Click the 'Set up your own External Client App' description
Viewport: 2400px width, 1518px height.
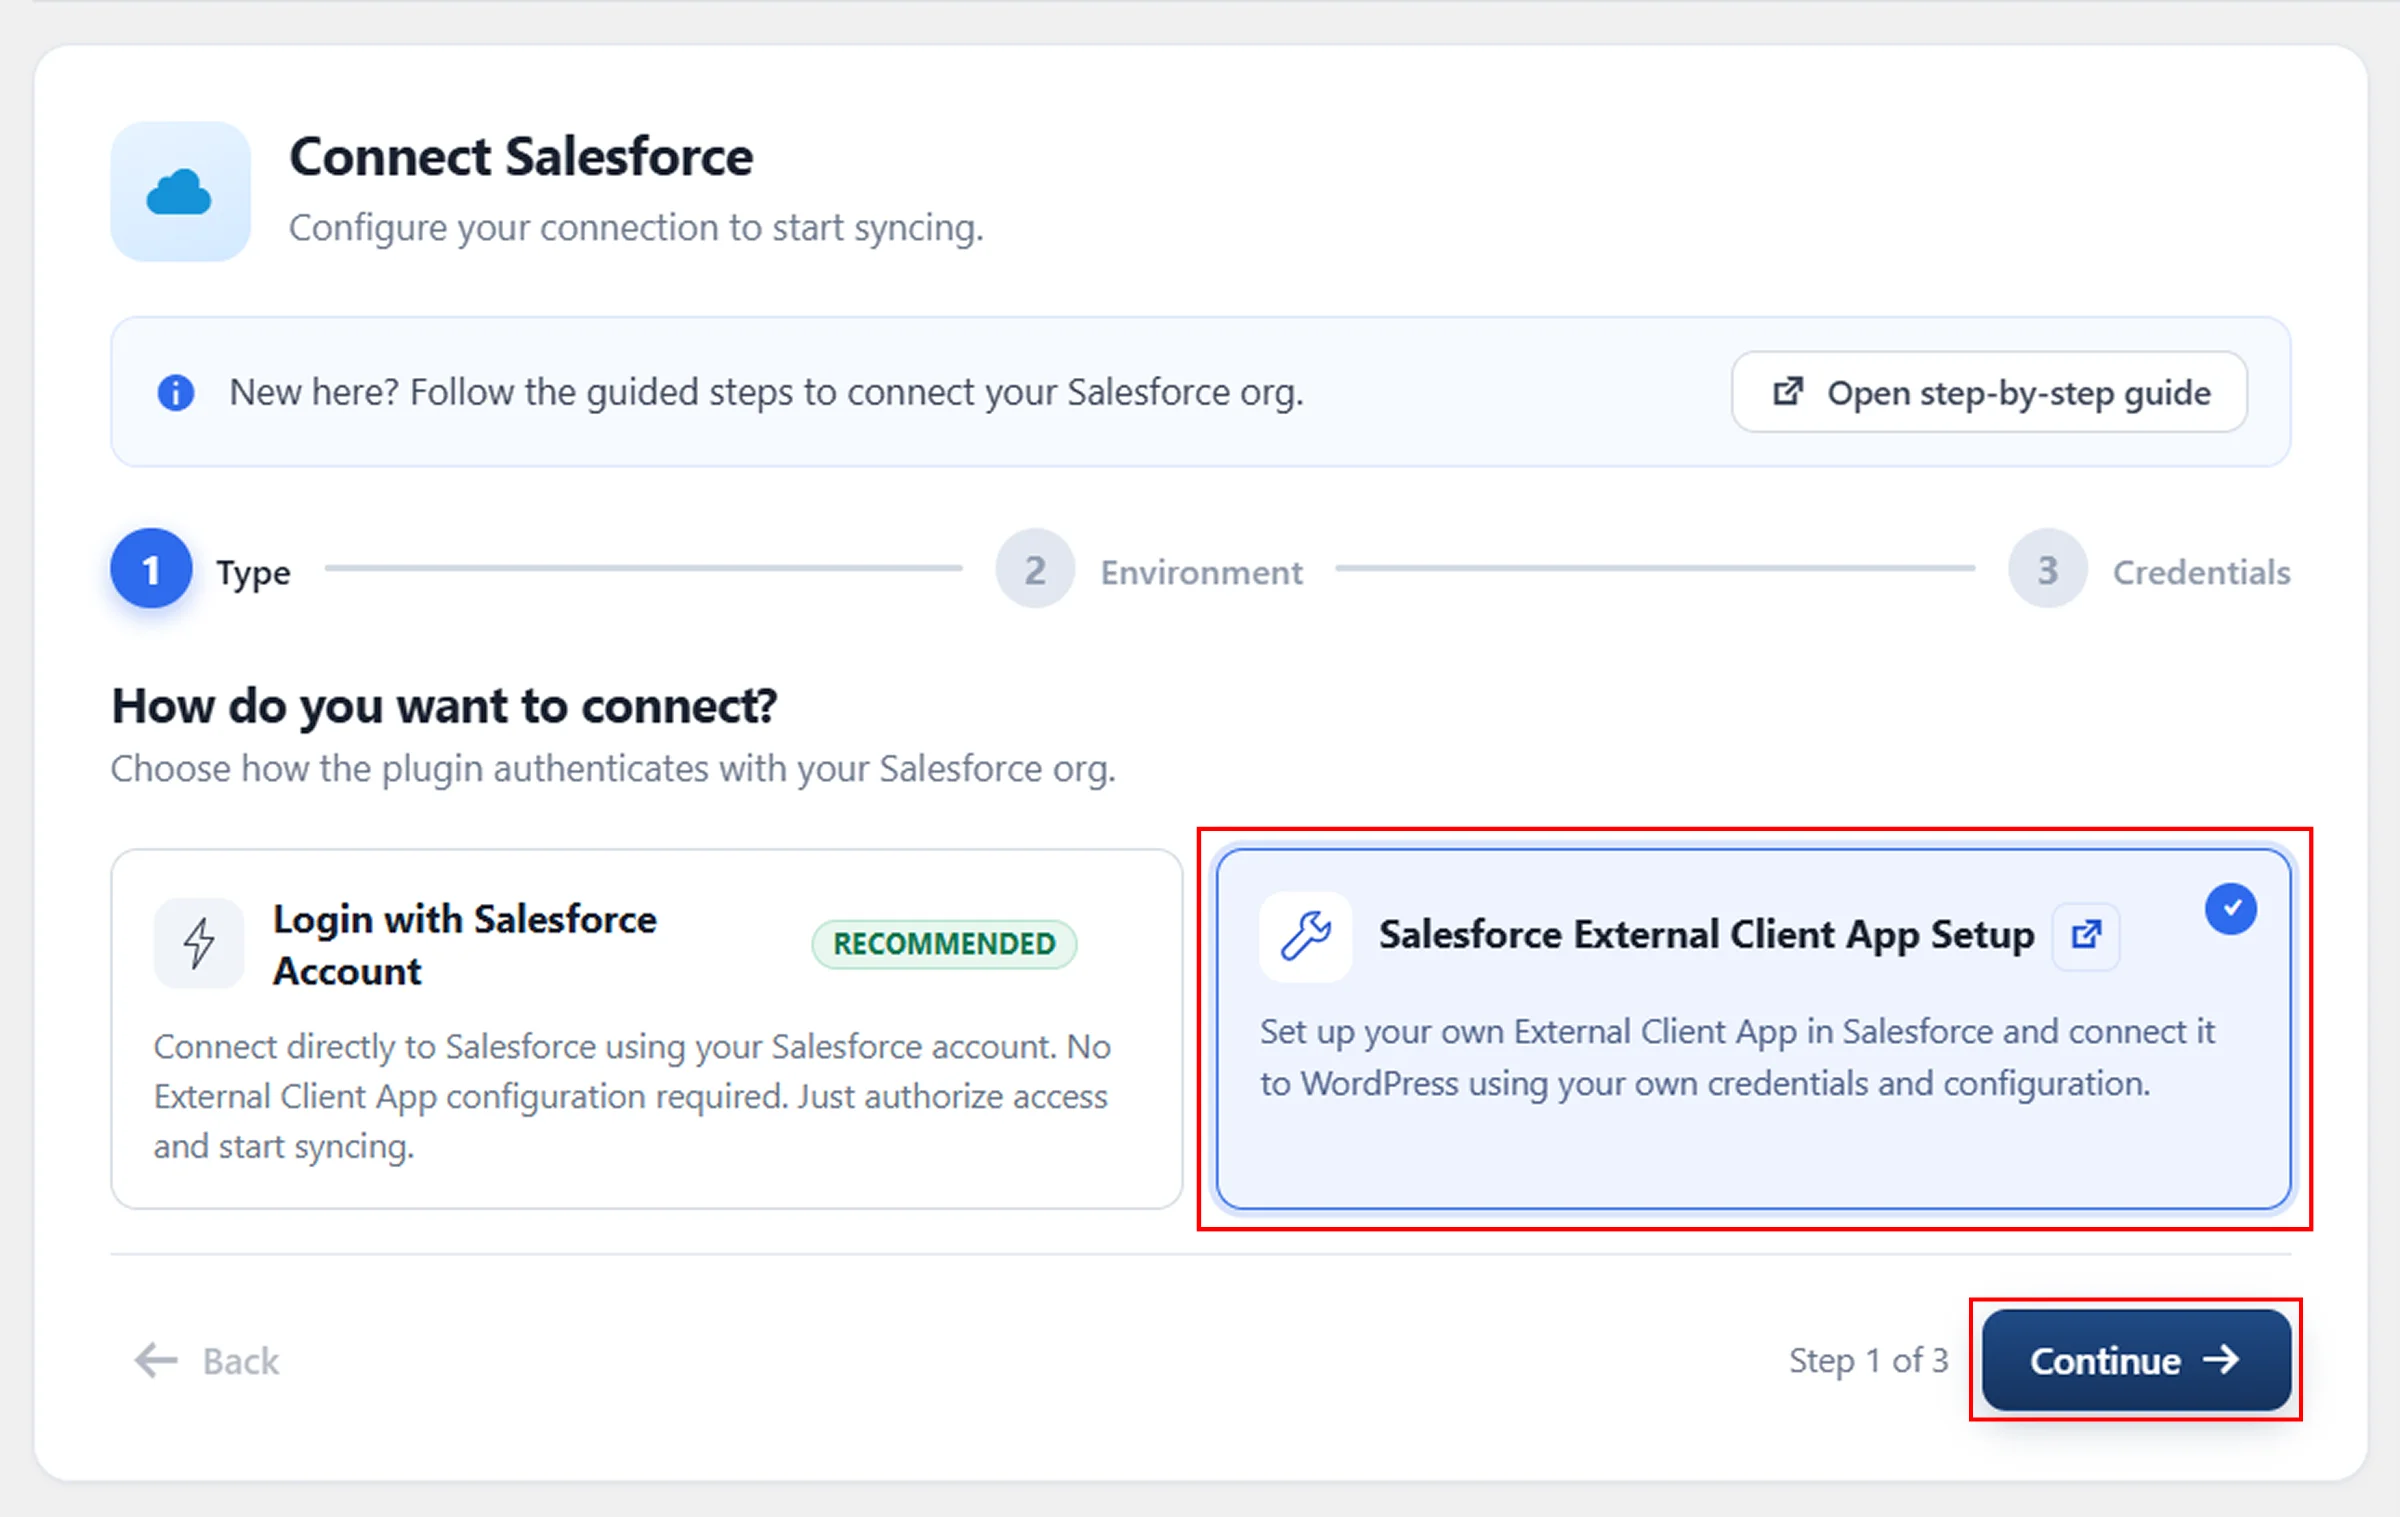(x=1738, y=1058)
